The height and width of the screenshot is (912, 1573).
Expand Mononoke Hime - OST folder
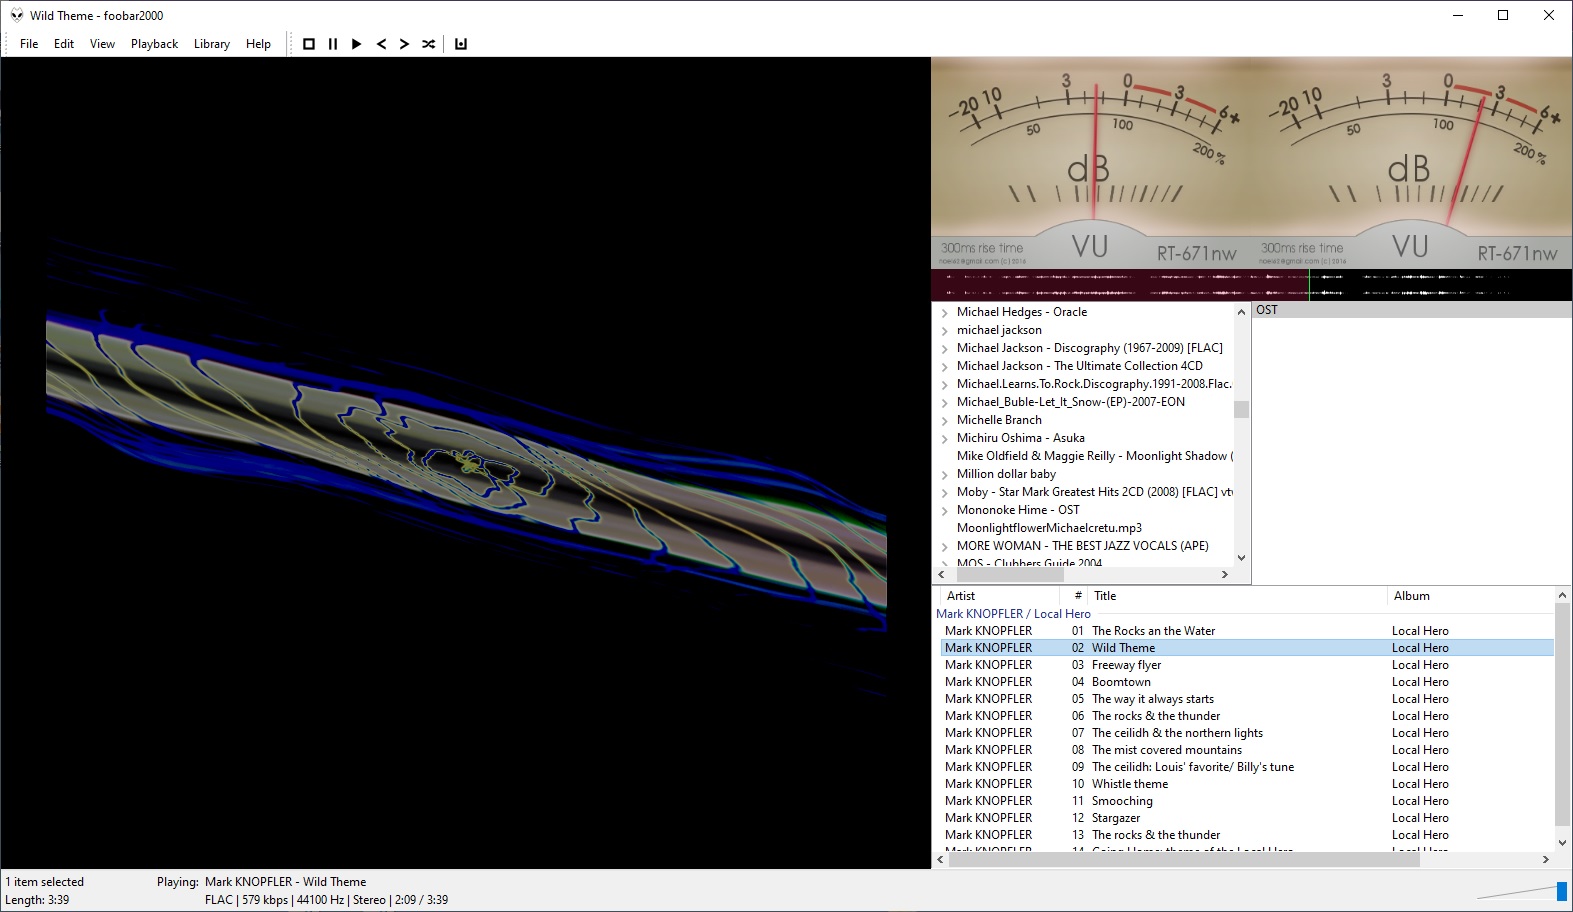point(944,511)
